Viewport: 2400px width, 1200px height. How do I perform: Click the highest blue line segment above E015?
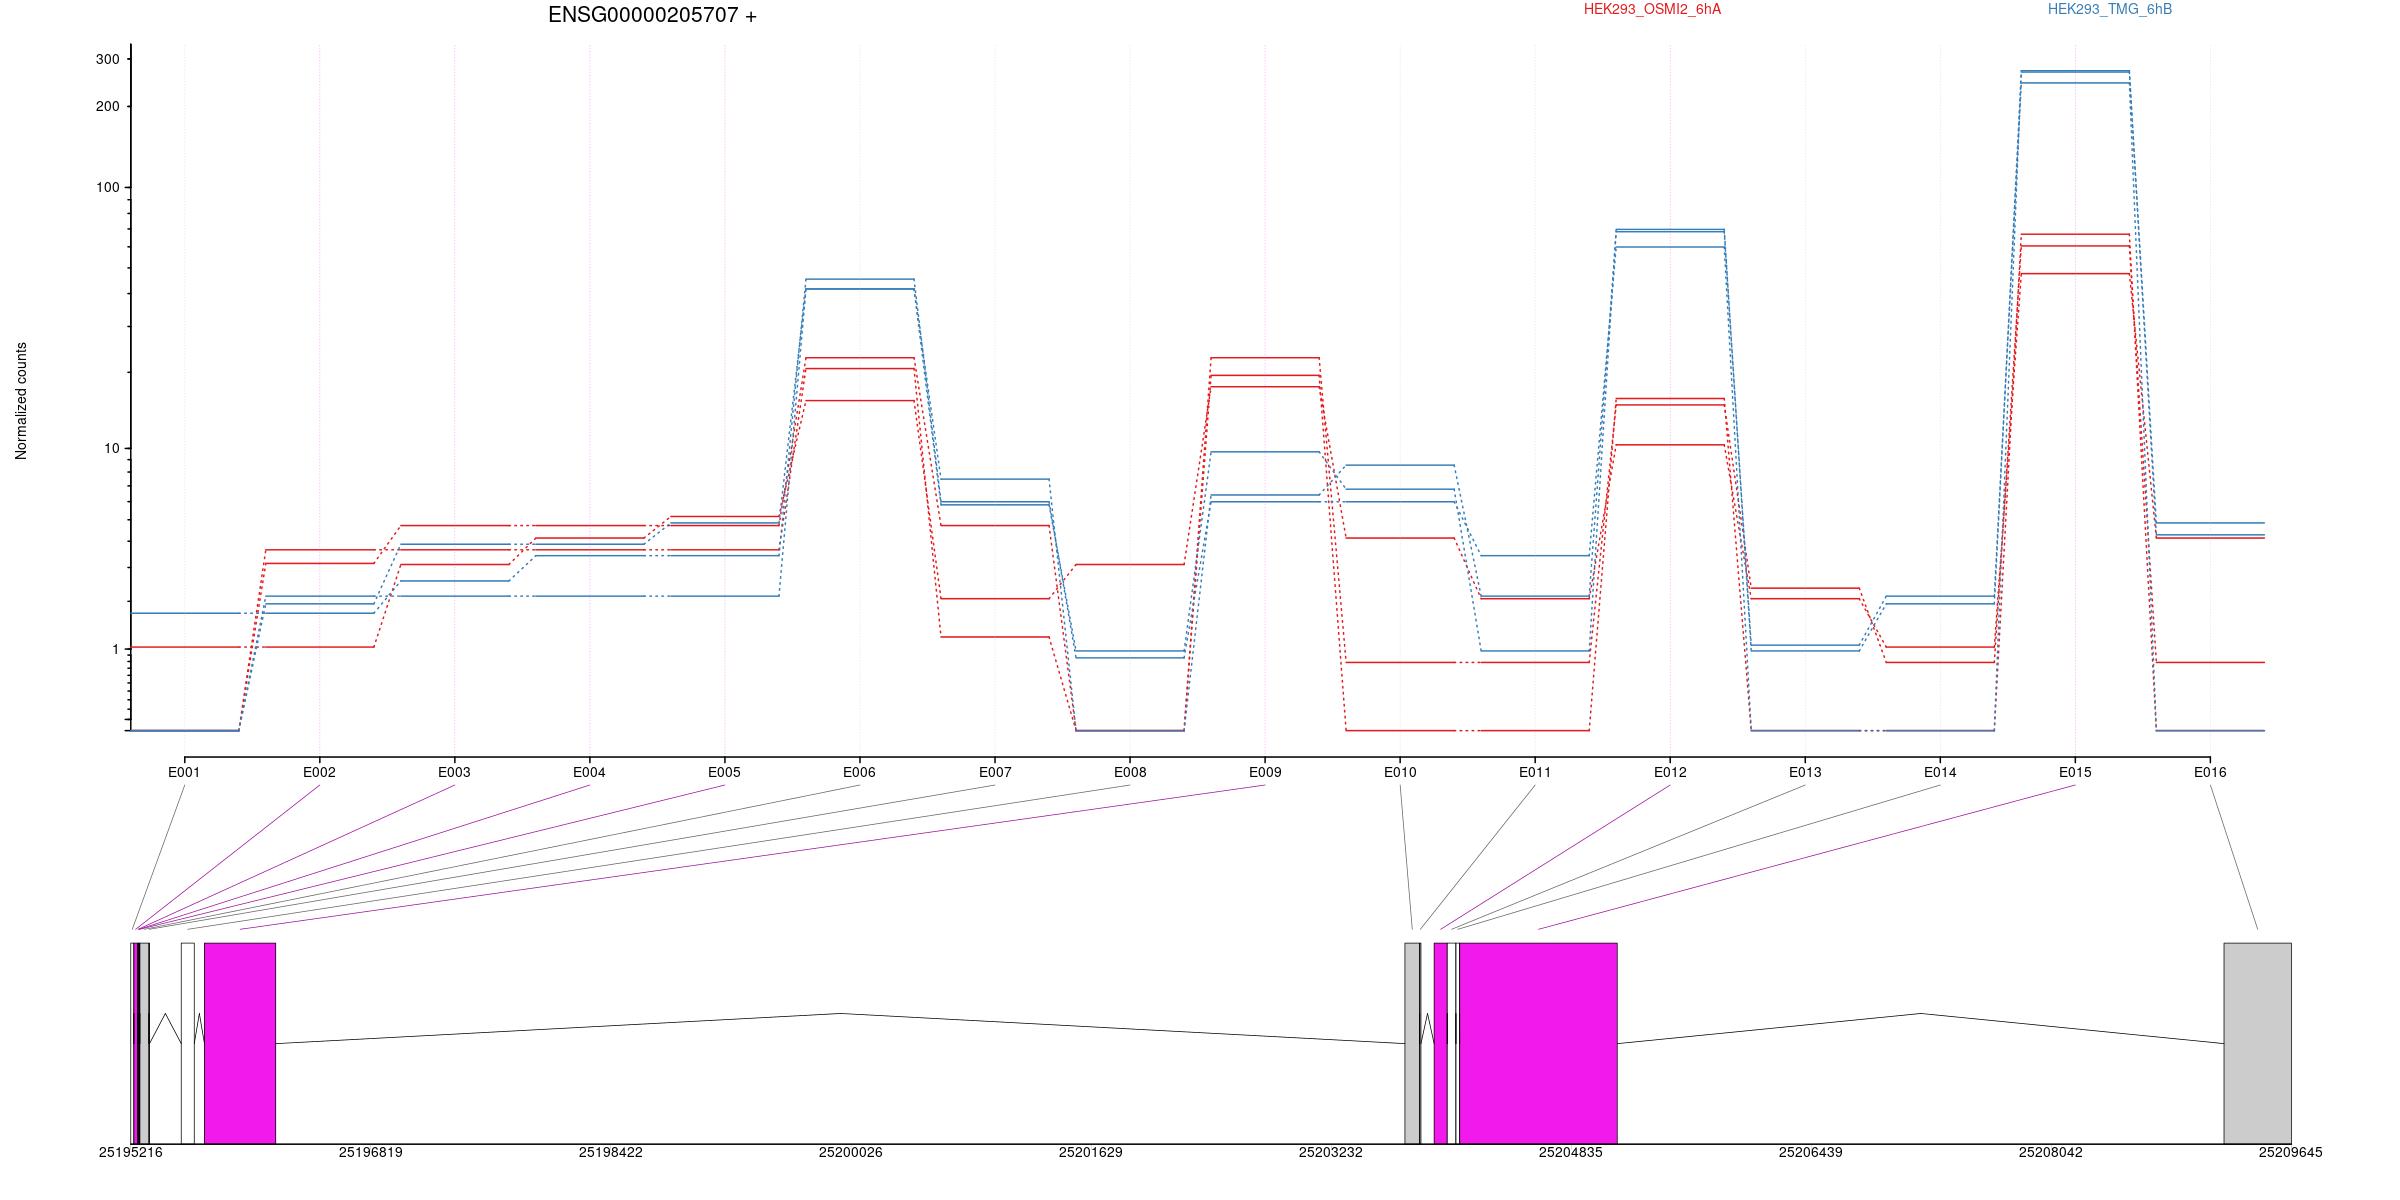(2075, 71)
